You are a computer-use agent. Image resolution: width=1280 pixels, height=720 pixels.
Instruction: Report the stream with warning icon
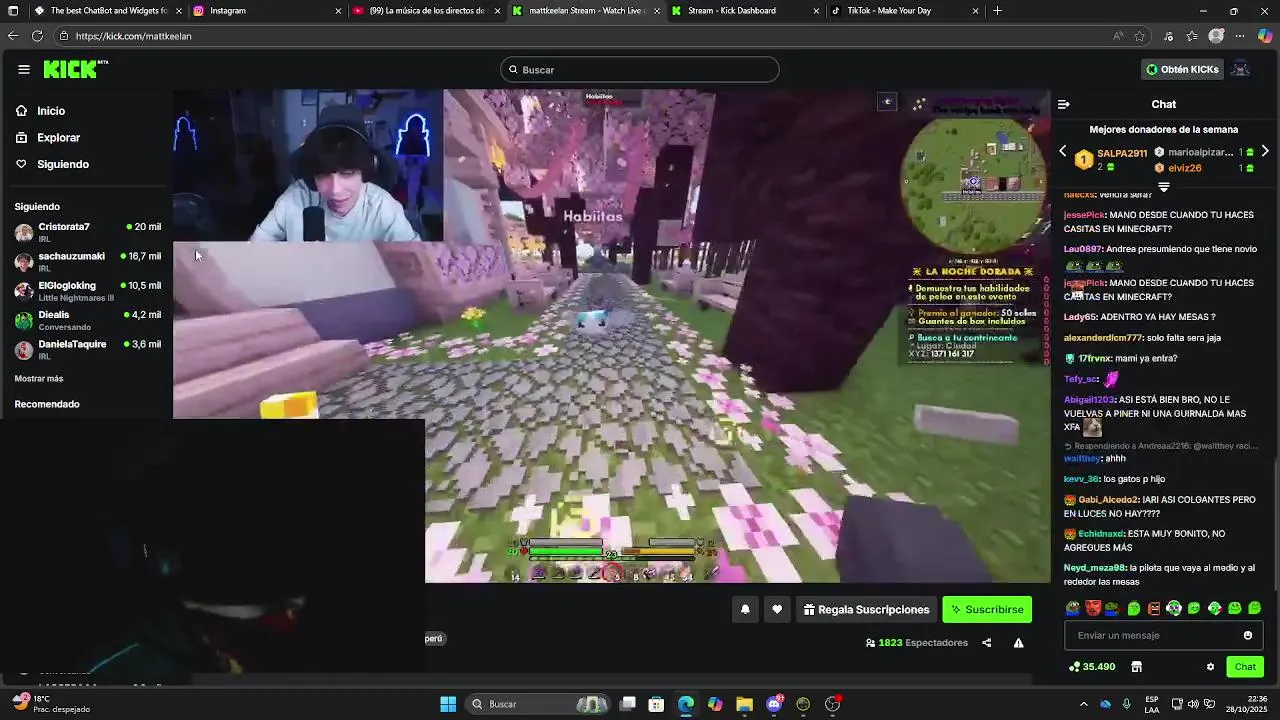1019,643
